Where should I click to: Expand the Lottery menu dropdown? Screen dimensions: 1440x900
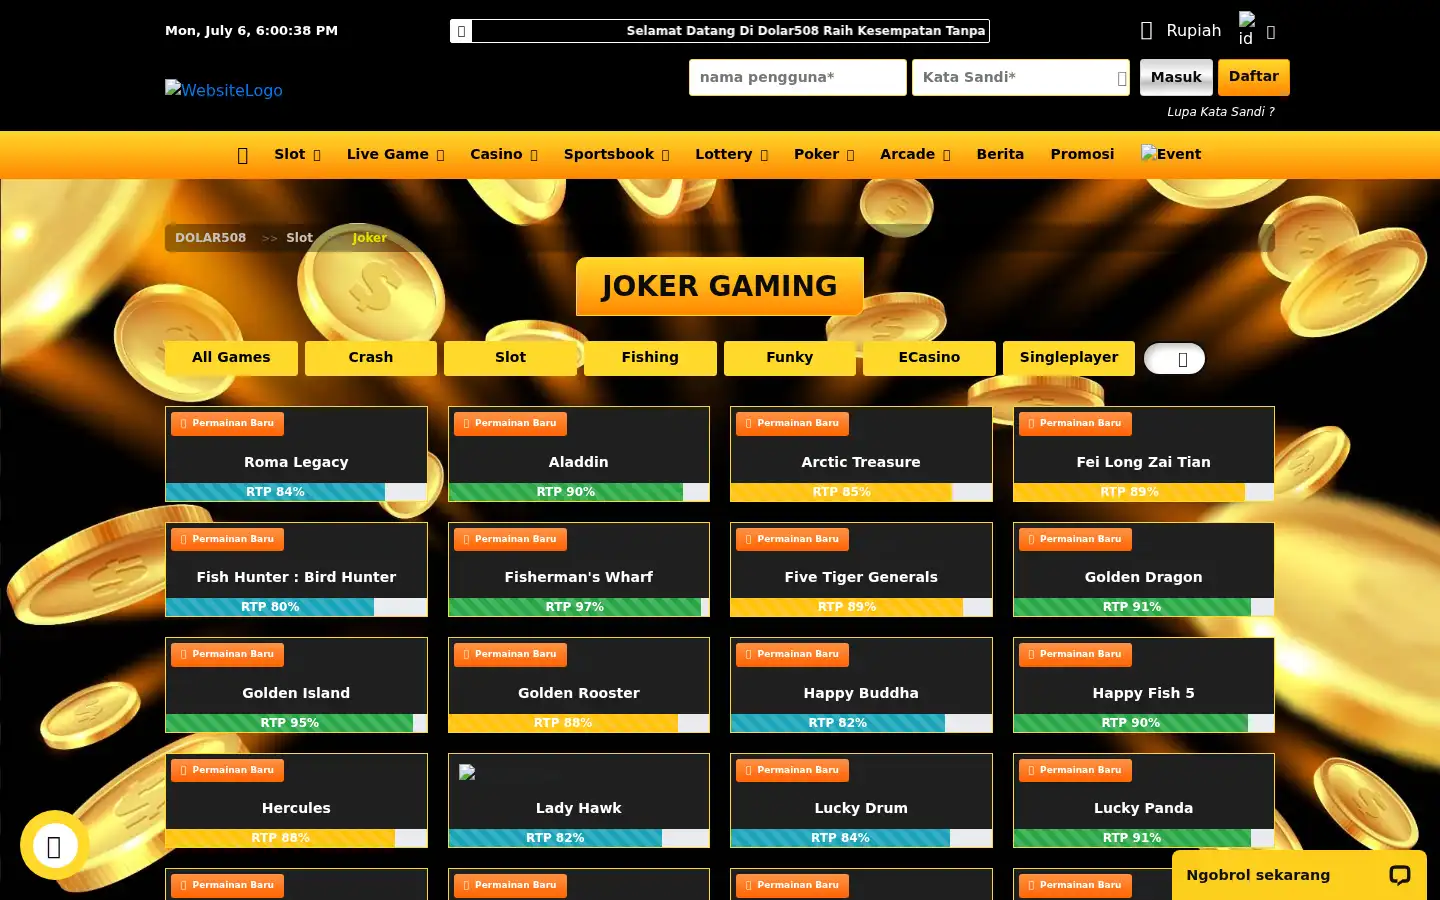click(731, 154)
